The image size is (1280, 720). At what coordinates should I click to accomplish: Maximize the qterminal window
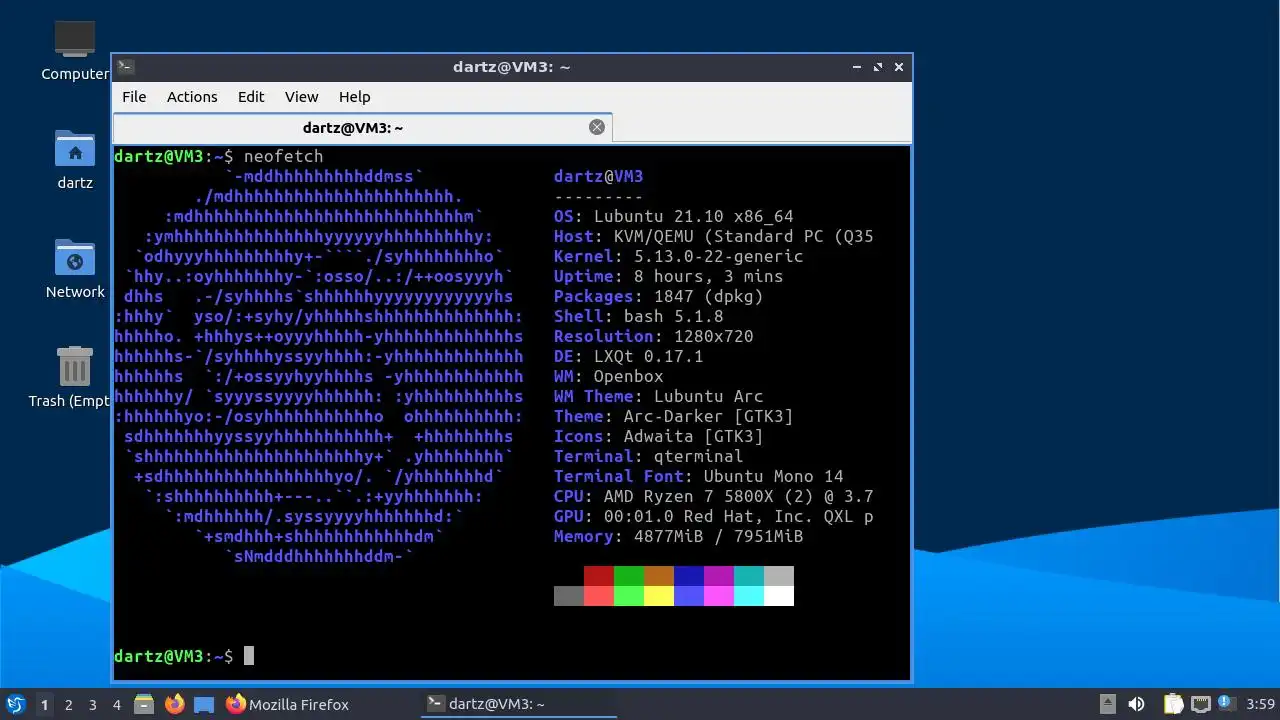tap(878, 67)
